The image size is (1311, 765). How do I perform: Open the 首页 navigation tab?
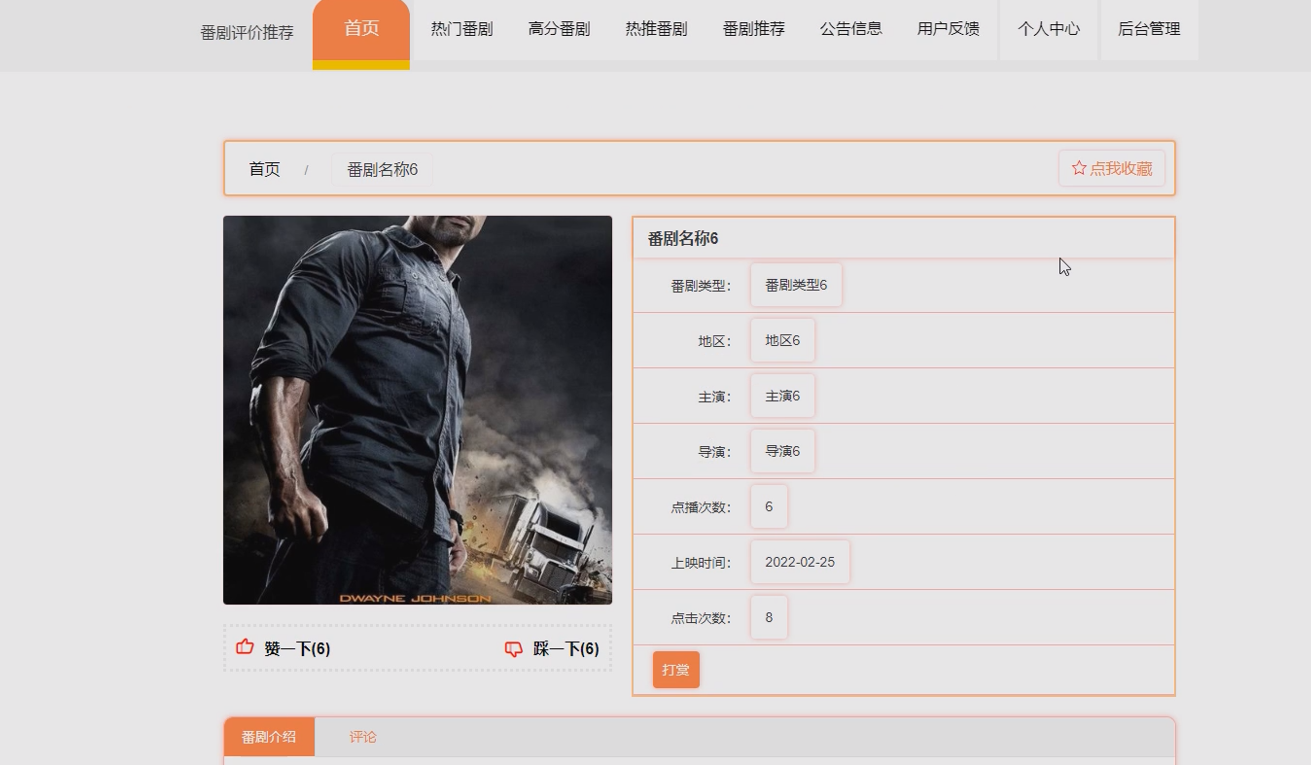pos(361,29)
